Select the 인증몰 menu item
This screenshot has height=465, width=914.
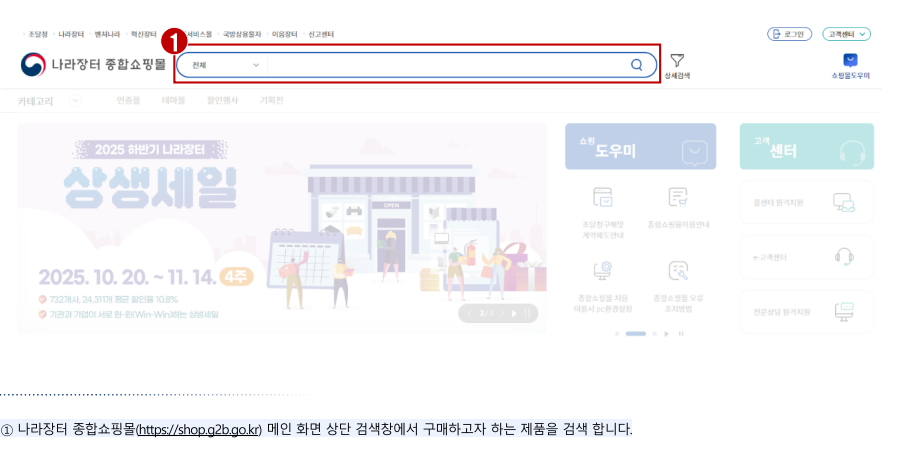coord(128,101)
